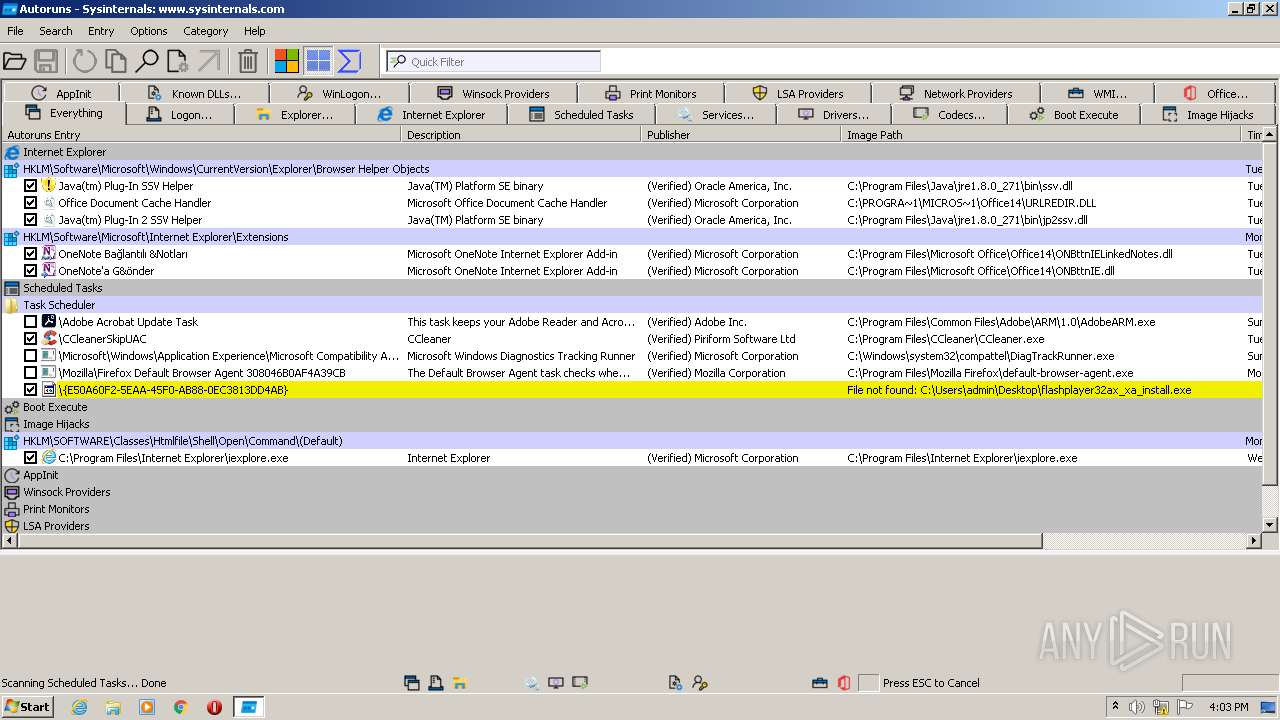Click the status bar Explorer folder icon
Screen dimensions: 1280x720
point(460,683)
